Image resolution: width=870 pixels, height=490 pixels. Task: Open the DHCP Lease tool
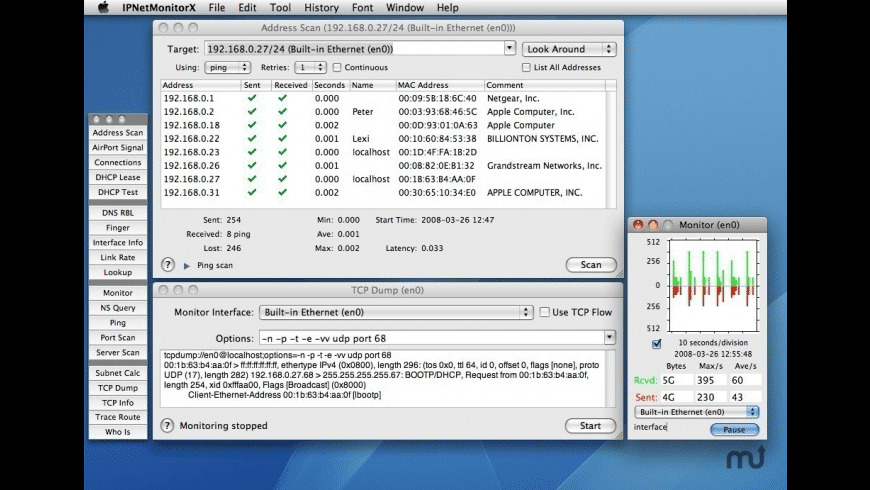tap(118, 177)
